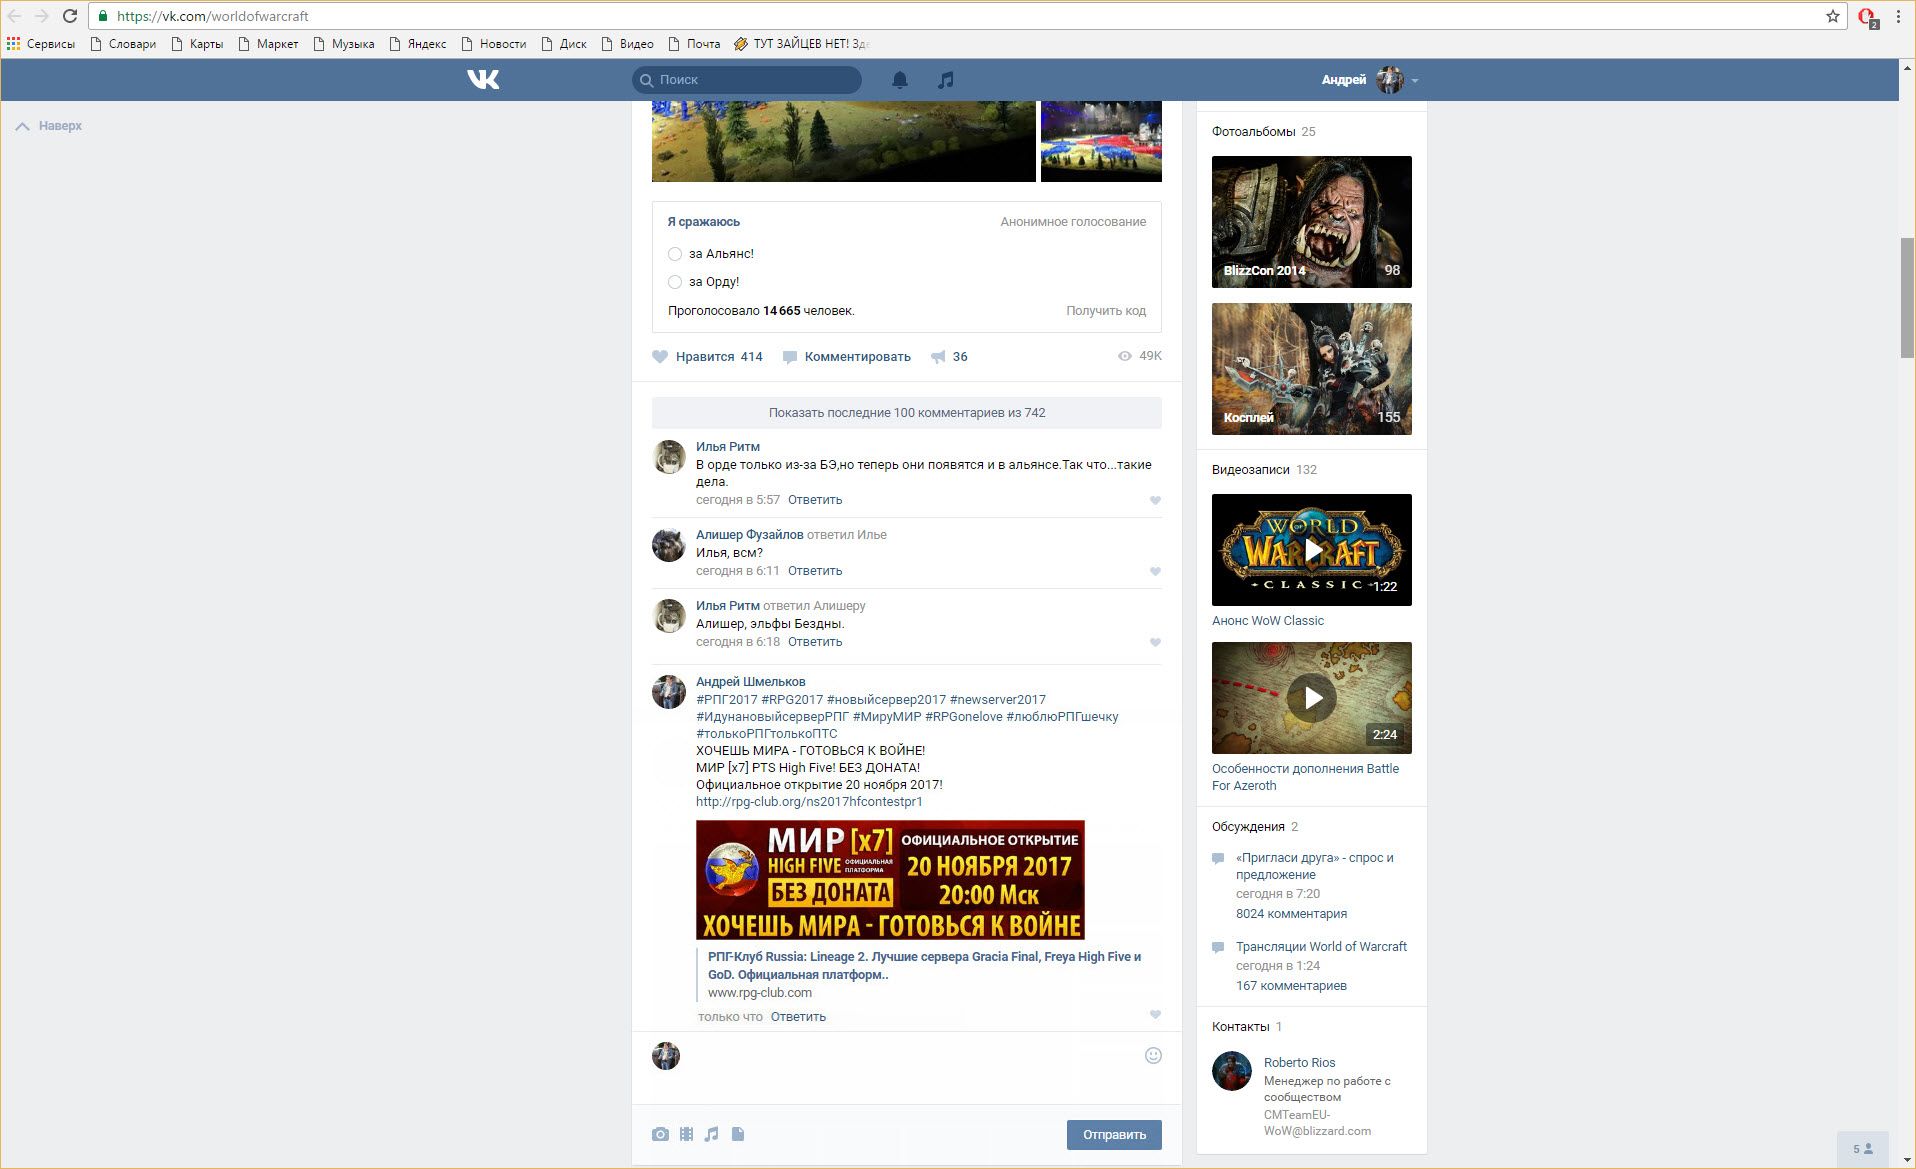Image resolution: width=1916 pixels, height=1169 pixels.
Task: Attach a document to the comment
Action: [x=738, y=1134]
